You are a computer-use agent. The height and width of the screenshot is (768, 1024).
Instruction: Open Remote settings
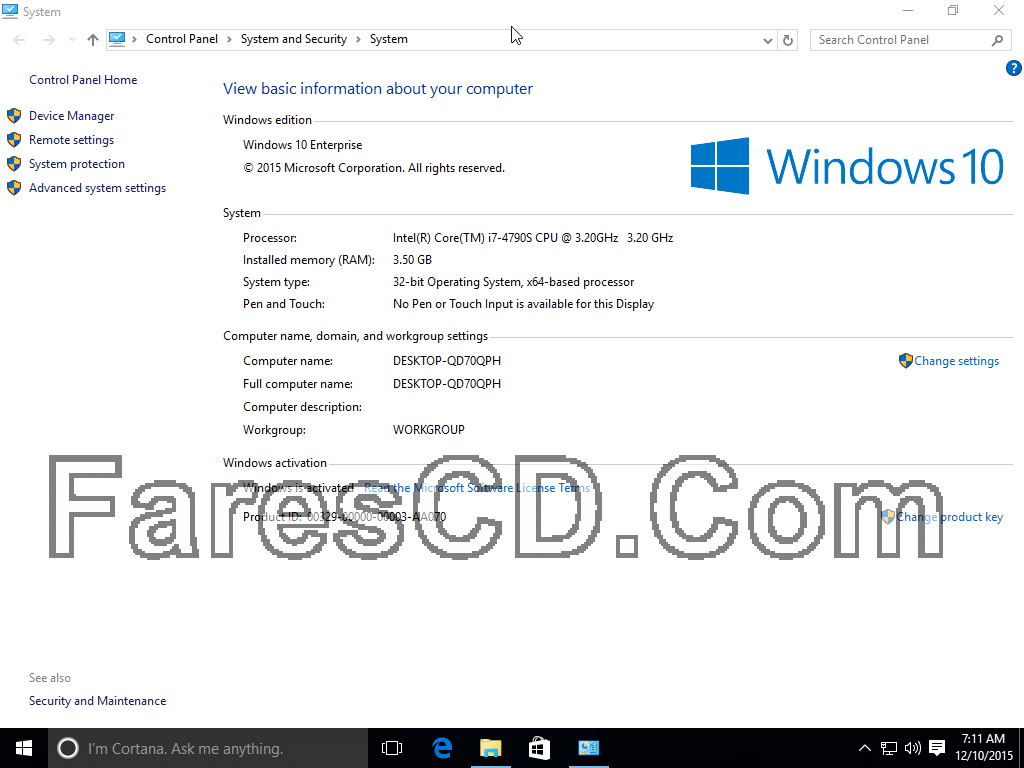pos(71,140)
